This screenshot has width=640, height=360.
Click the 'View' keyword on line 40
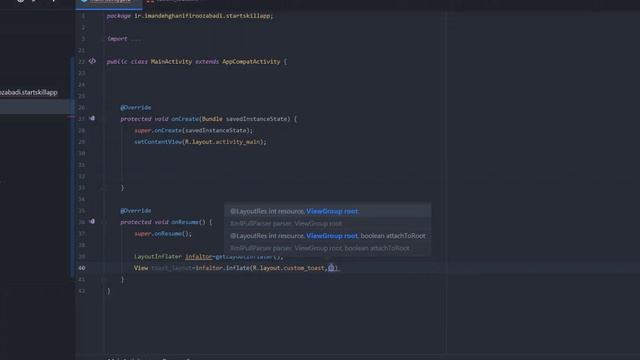[141, 268]
